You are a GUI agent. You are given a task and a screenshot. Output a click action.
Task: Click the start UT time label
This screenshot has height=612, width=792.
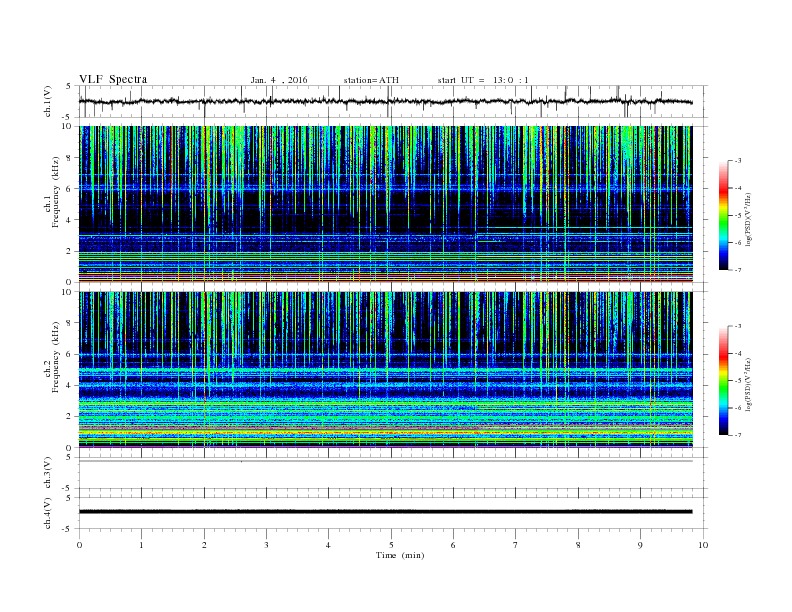pos(483,79)
